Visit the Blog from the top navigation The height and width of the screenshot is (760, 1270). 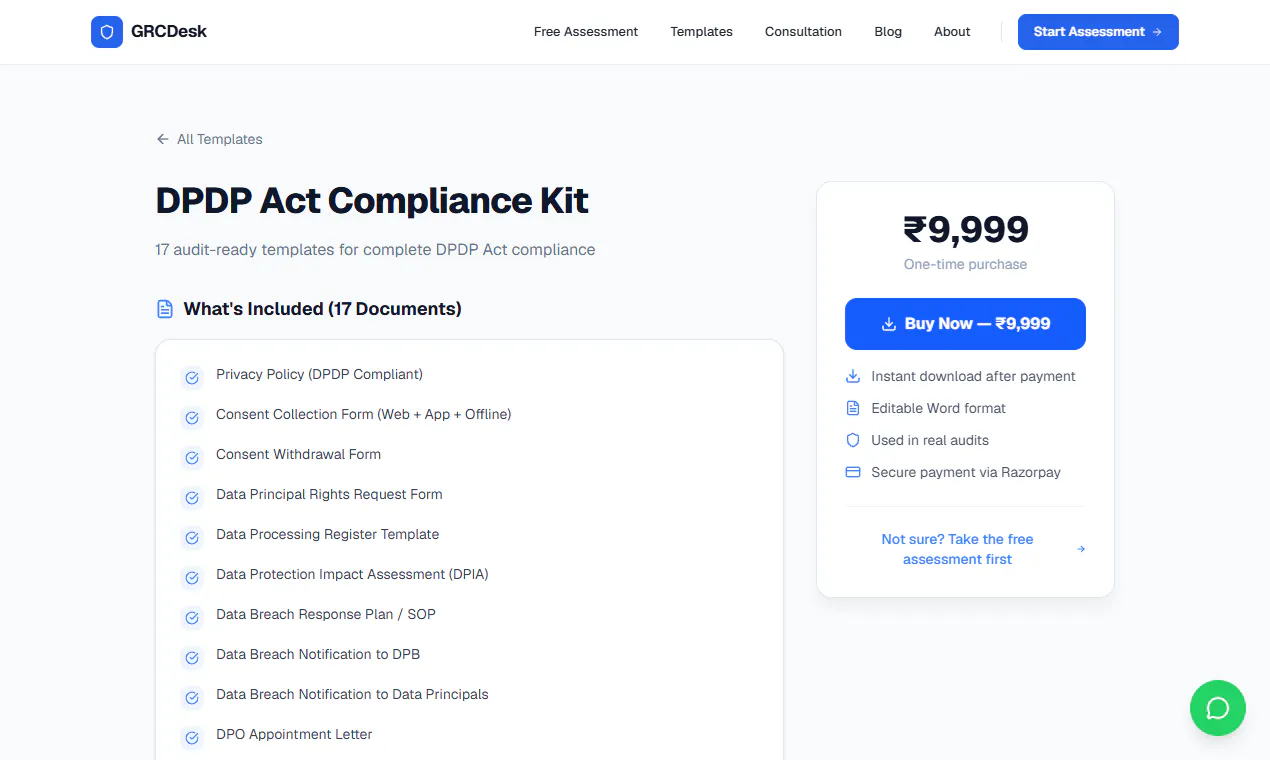tap(888, 32)
